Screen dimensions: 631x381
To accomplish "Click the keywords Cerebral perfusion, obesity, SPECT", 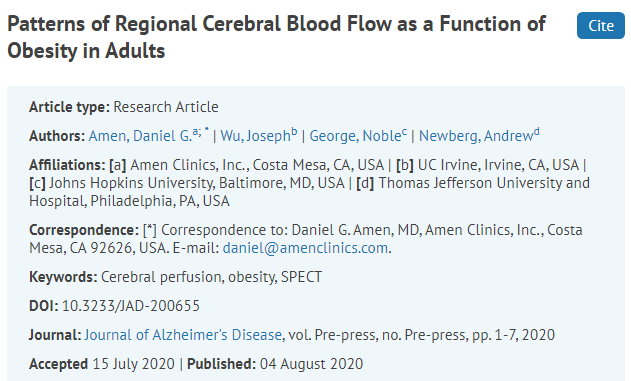I will tap(211, 277).
